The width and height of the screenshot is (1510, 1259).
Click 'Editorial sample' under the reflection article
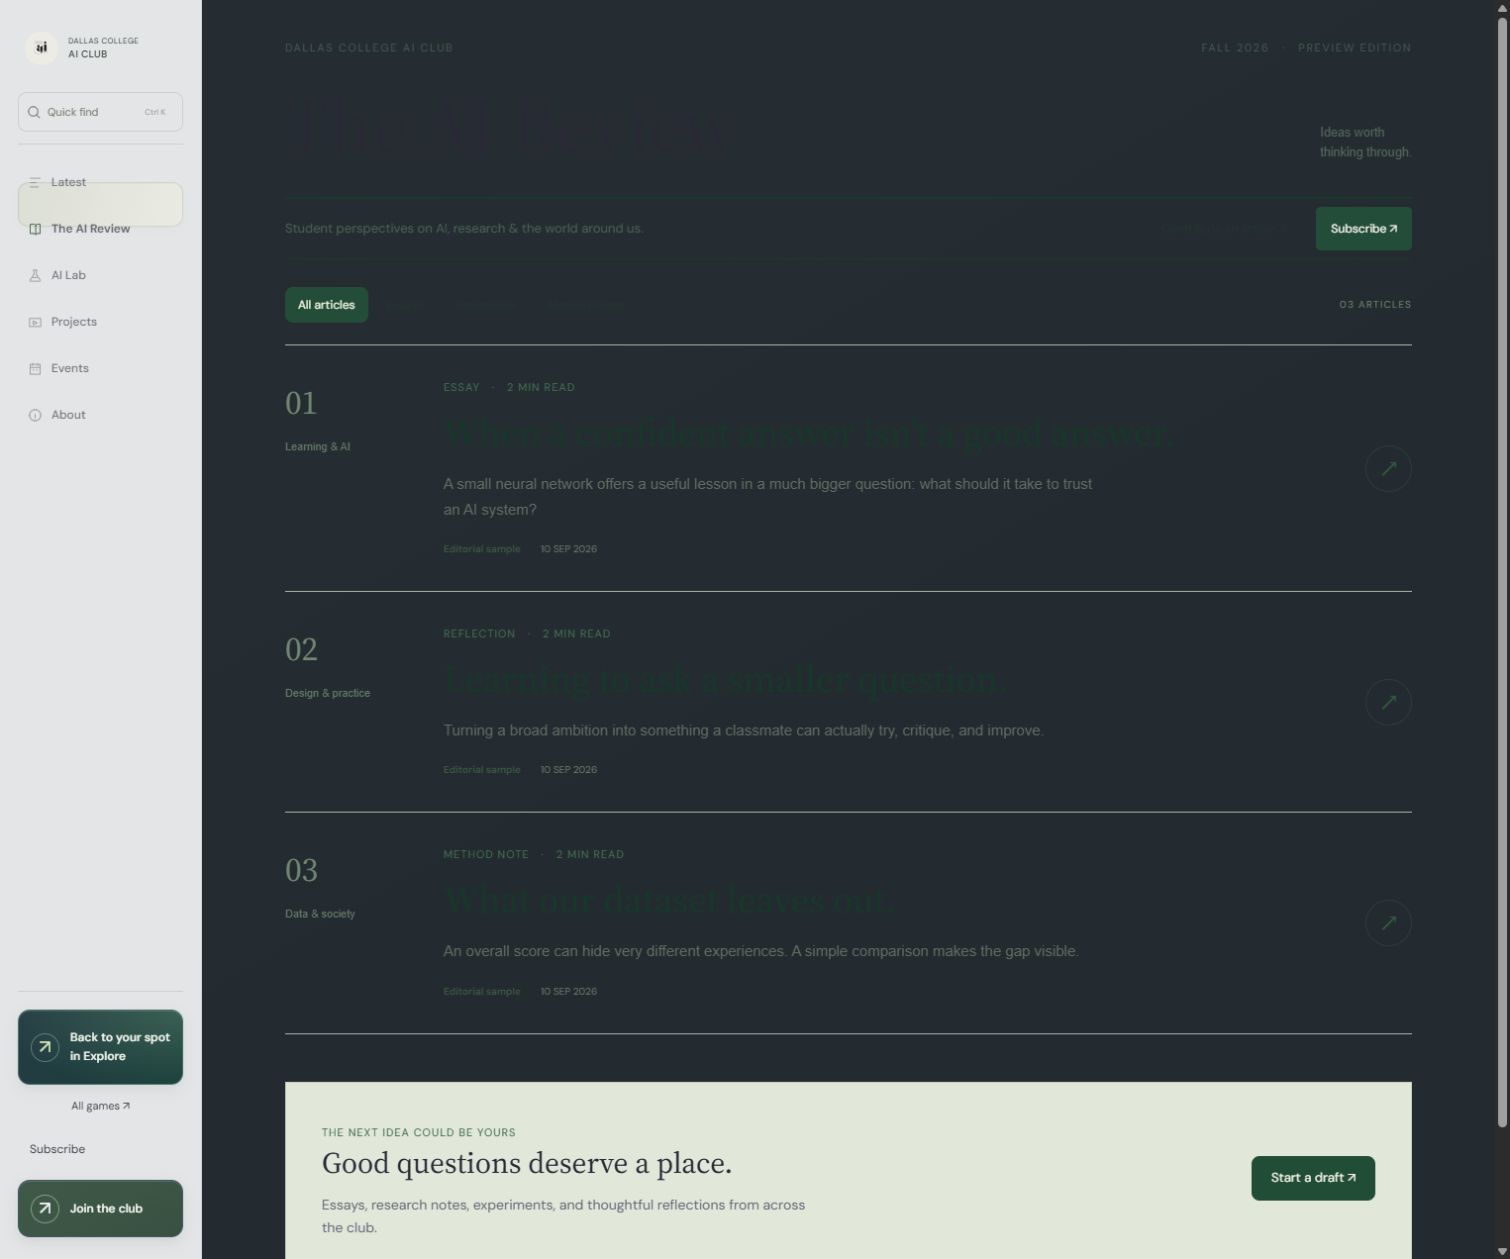click(482, 770)
